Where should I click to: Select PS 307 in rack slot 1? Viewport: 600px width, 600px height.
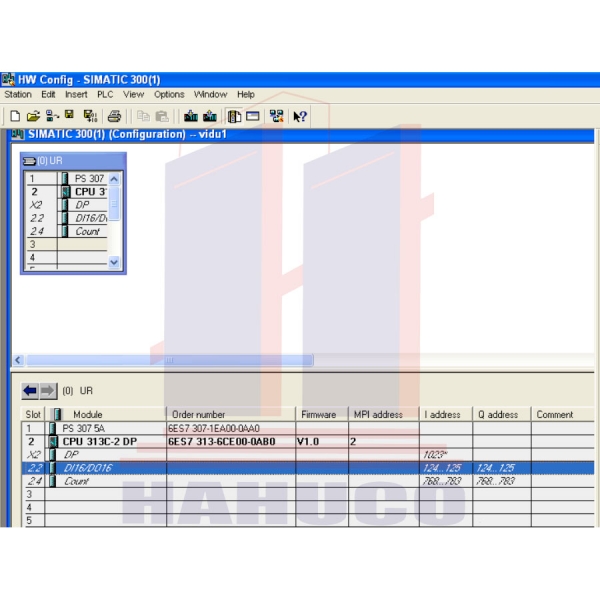click(90, 179)
